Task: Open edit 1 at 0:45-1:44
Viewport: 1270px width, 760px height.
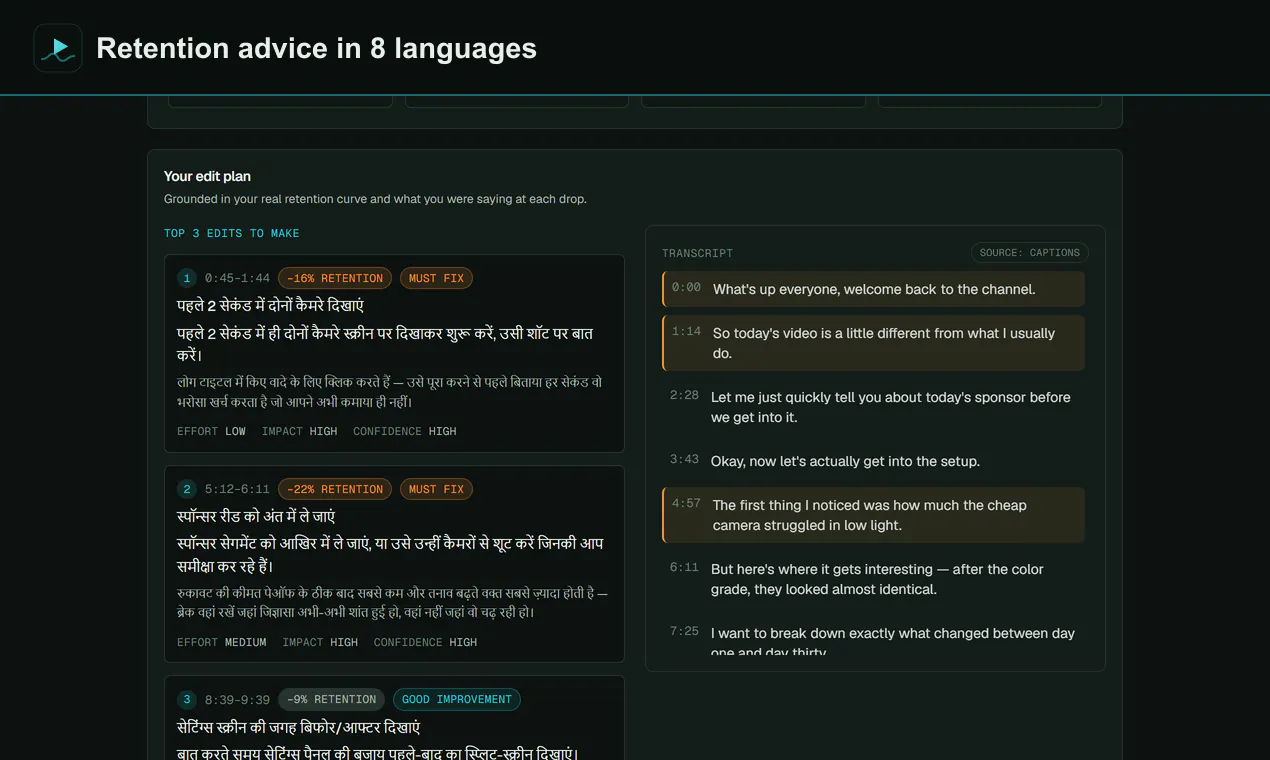Action: click(x=394, y=354)
